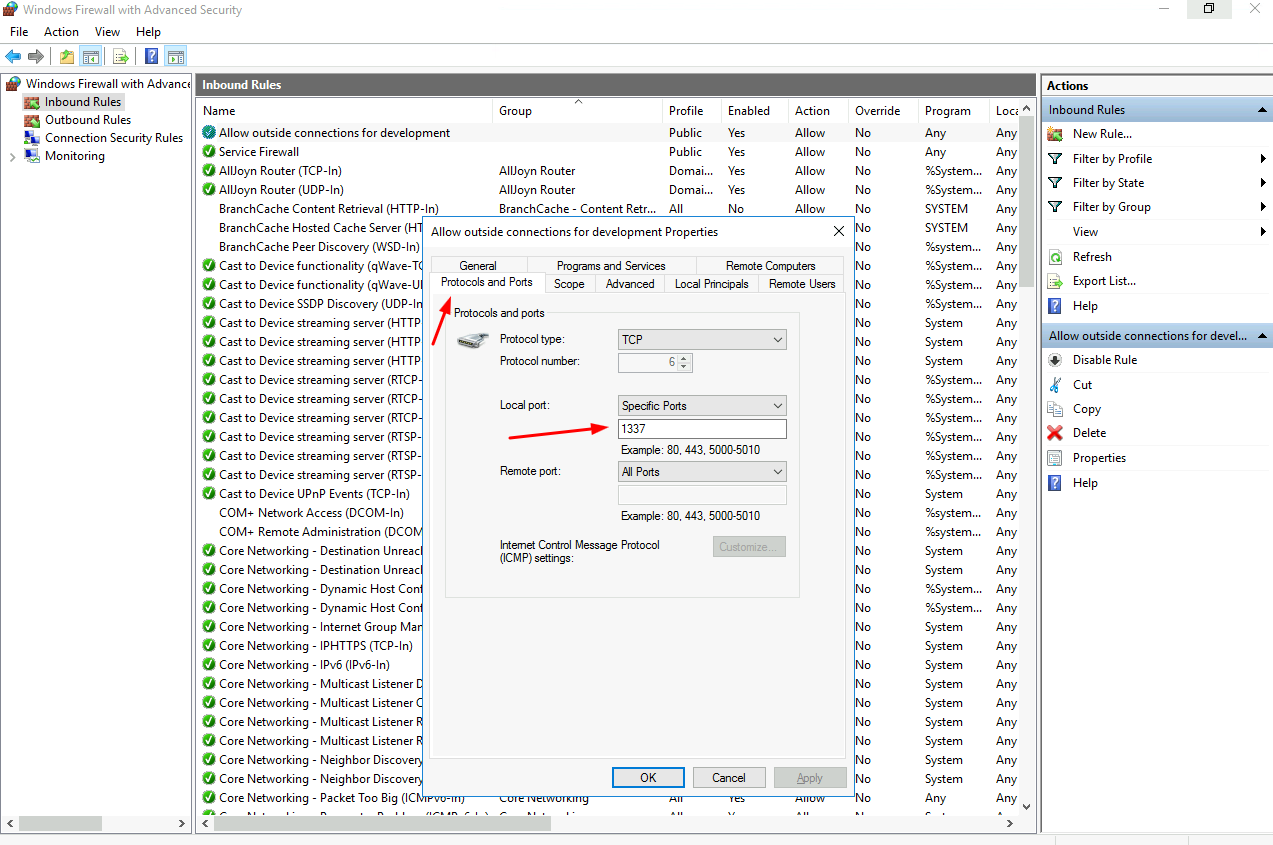Click Disable Rule in the Actions pane

[1104, 360]
